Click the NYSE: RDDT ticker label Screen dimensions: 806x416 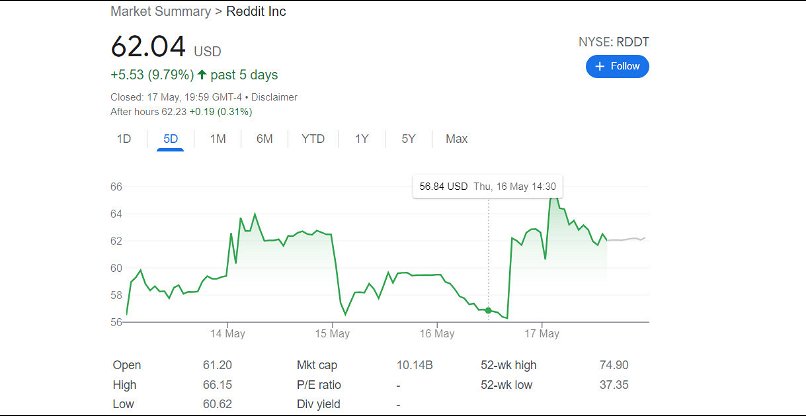[613, 42]
